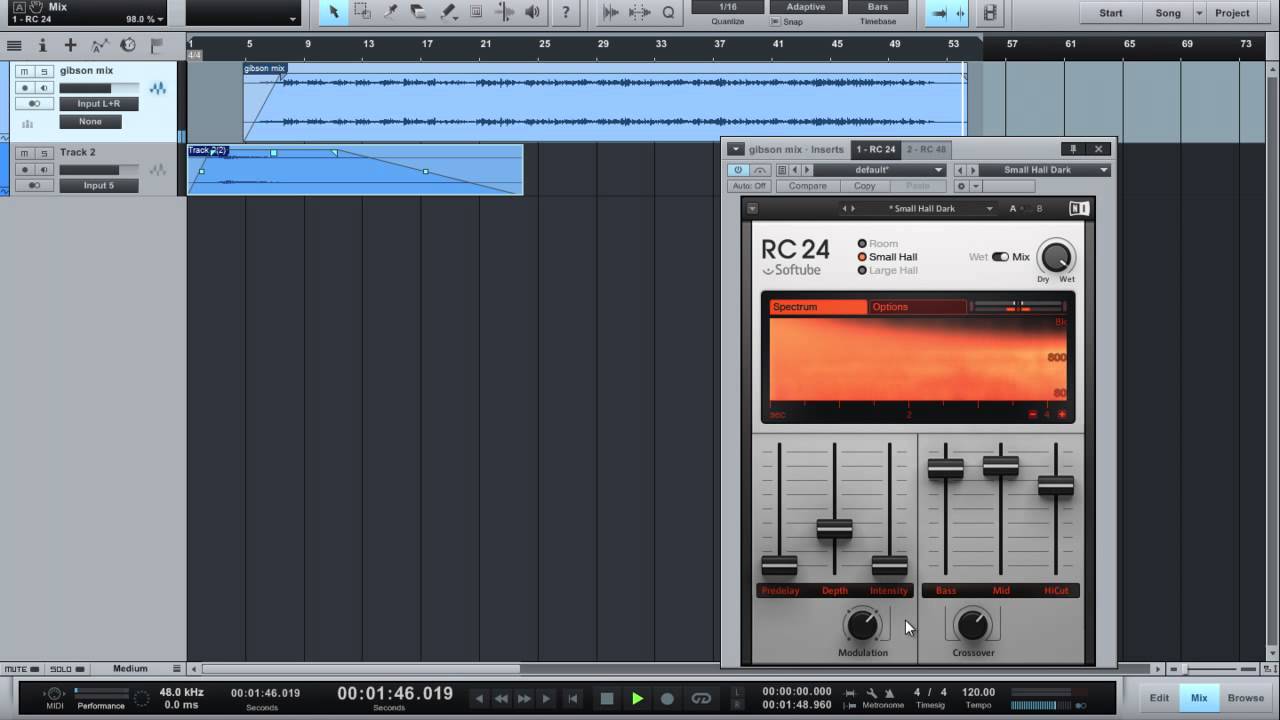Open the track list icon
1280x720 pixels.
point(14,45)
